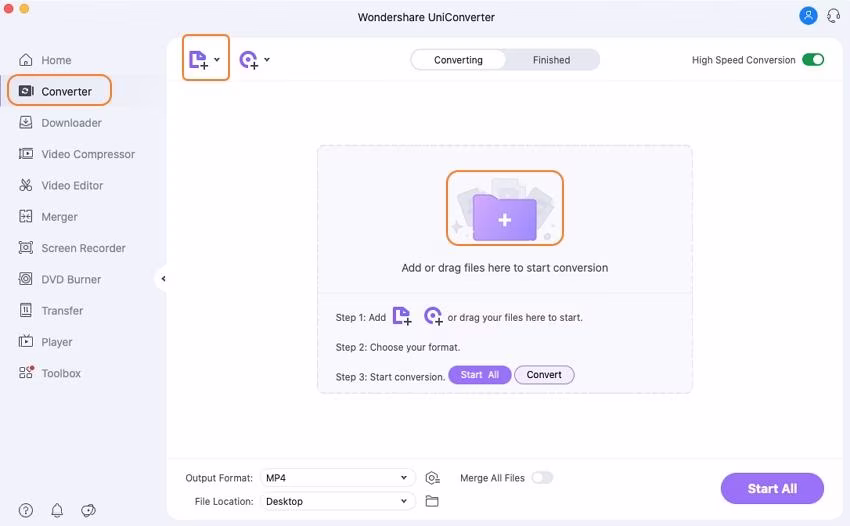The width and height of the screenshot is (850, 526).
Task: Expand the Add Files dropdown arrow
Action: tap(217, 60)
